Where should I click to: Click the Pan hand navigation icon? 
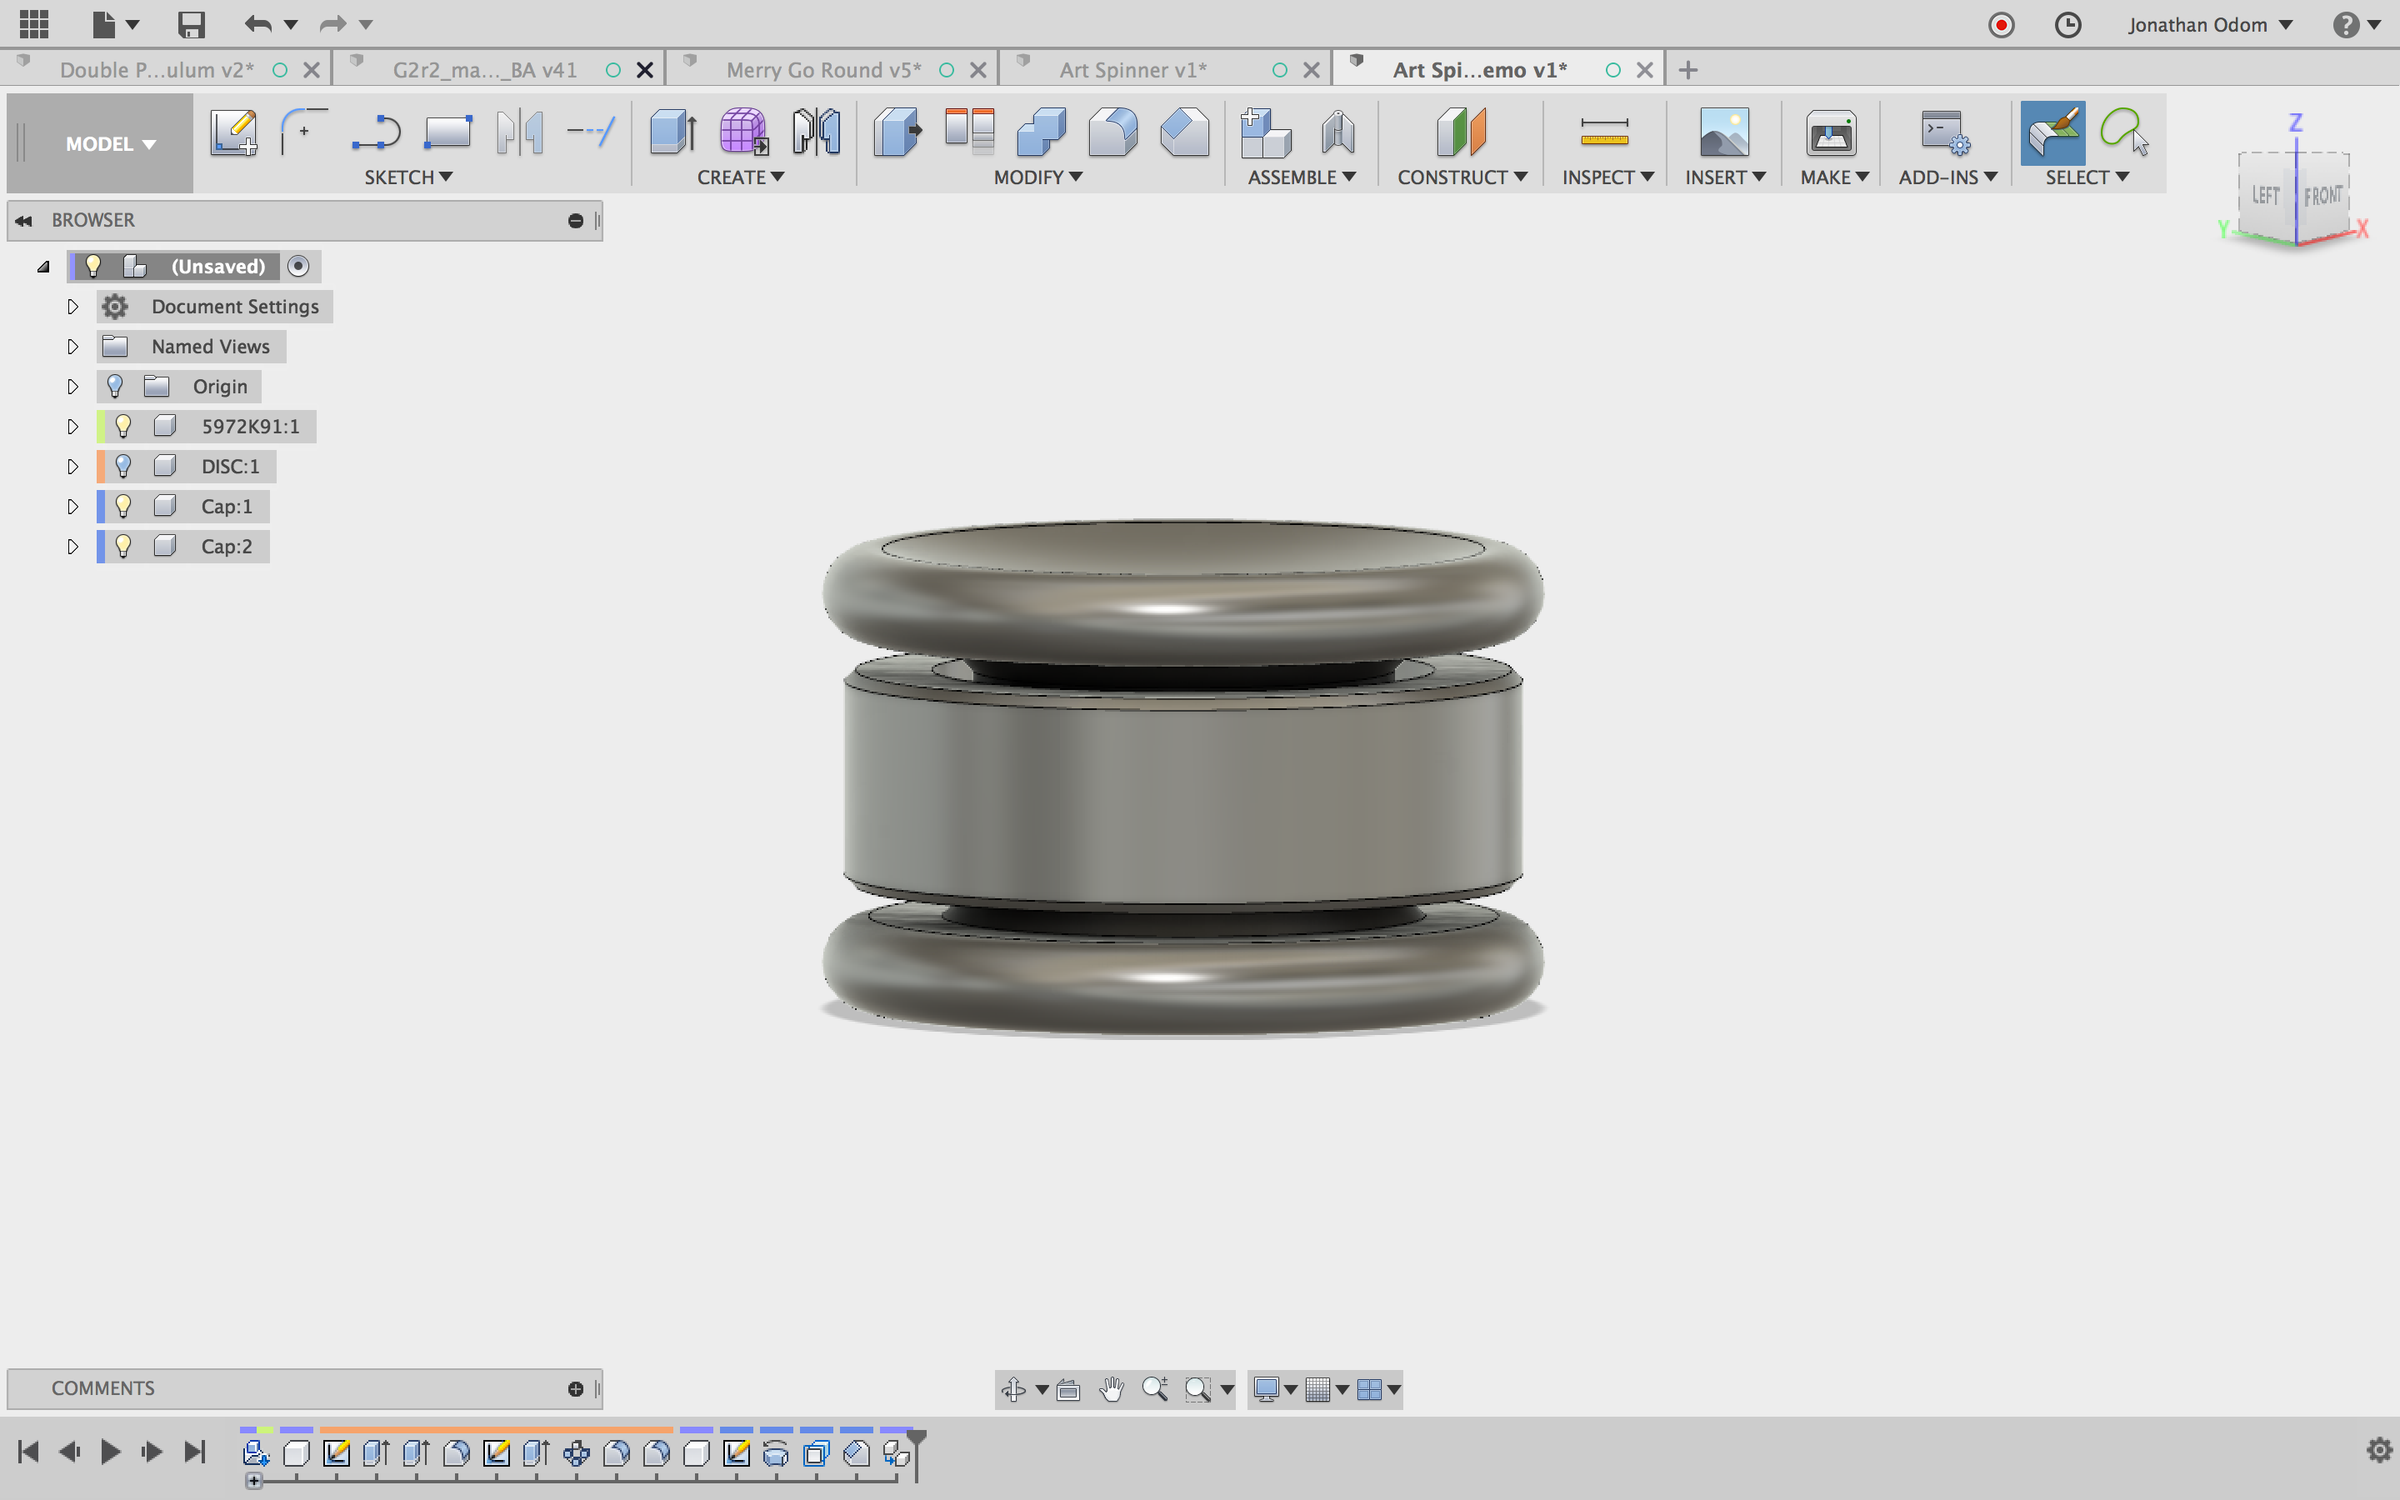pyautogui.click(x=1111, y=1389)
